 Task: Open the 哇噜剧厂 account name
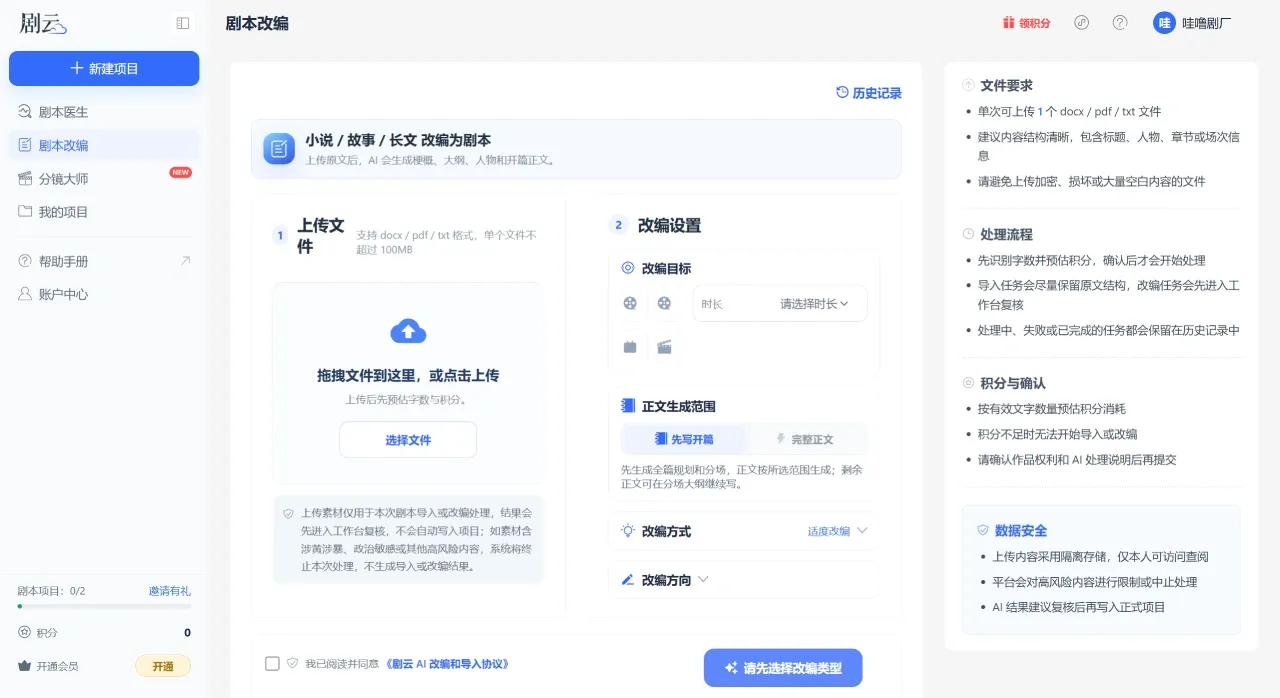[x=1207, y=23]
